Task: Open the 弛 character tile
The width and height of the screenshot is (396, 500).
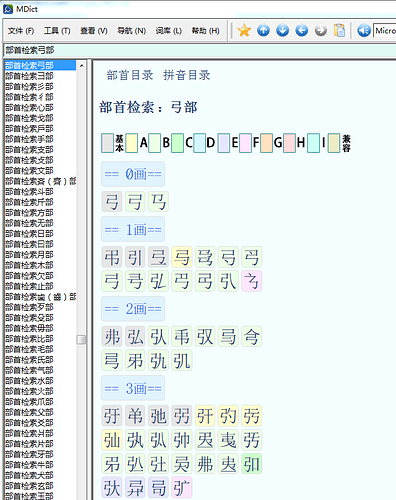Action: [x=158, y=416]
